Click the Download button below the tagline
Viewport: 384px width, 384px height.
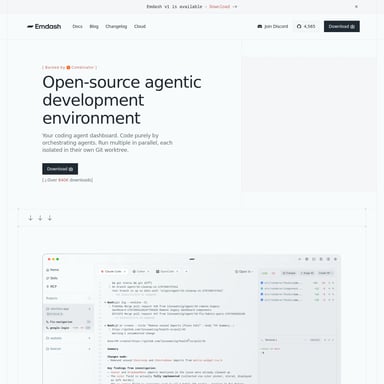60,169
